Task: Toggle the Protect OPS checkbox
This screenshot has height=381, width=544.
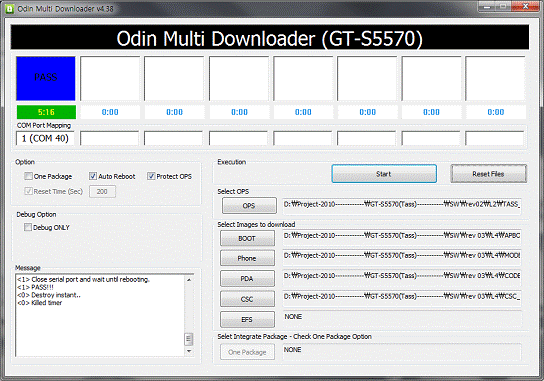Action: [x=151, y=176]
